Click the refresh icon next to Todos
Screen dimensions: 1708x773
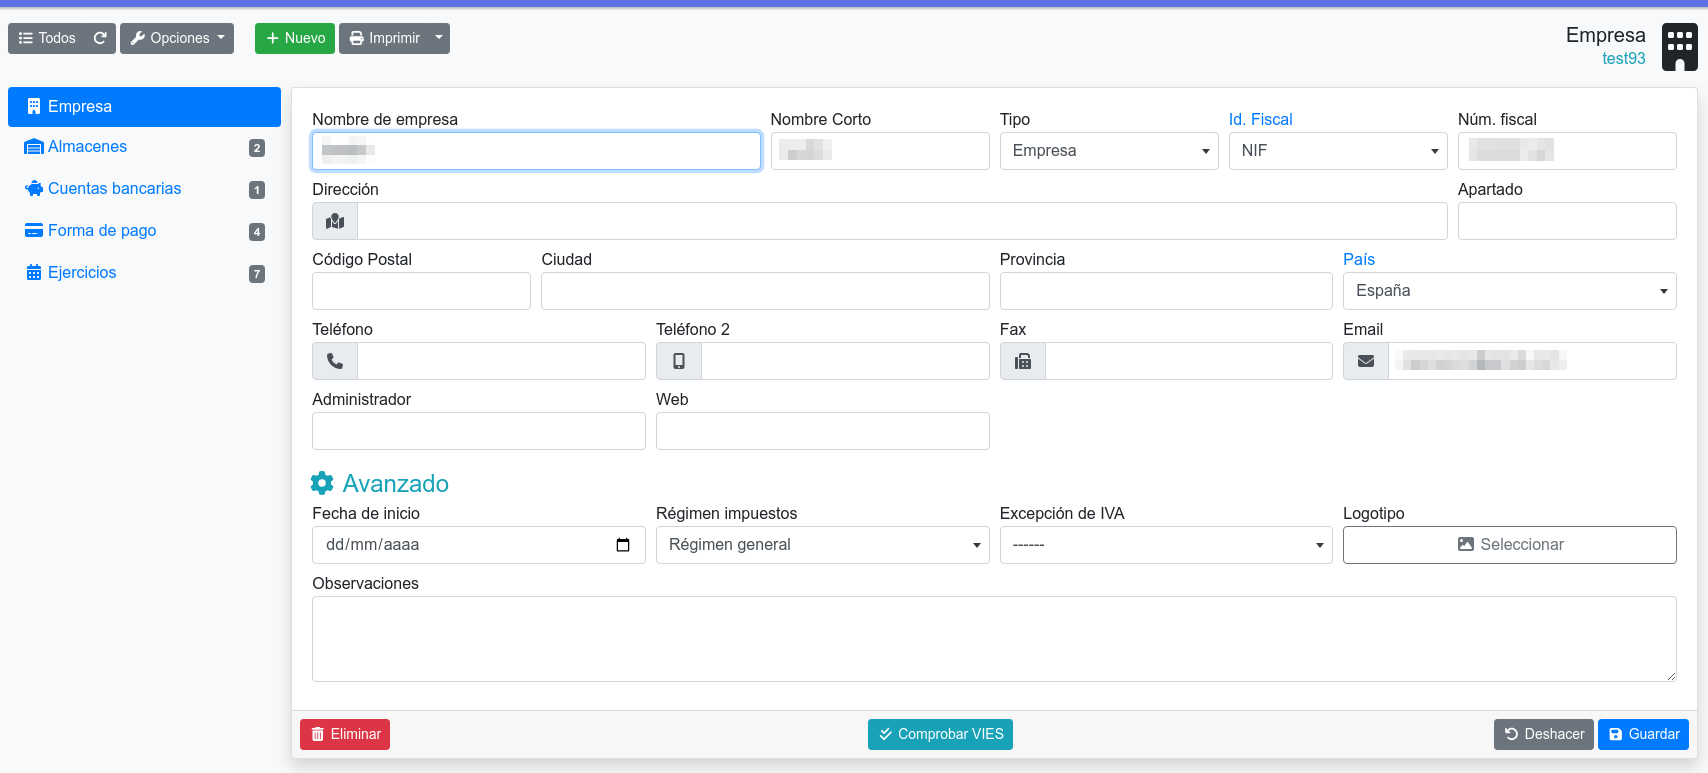tap(100, 38)
